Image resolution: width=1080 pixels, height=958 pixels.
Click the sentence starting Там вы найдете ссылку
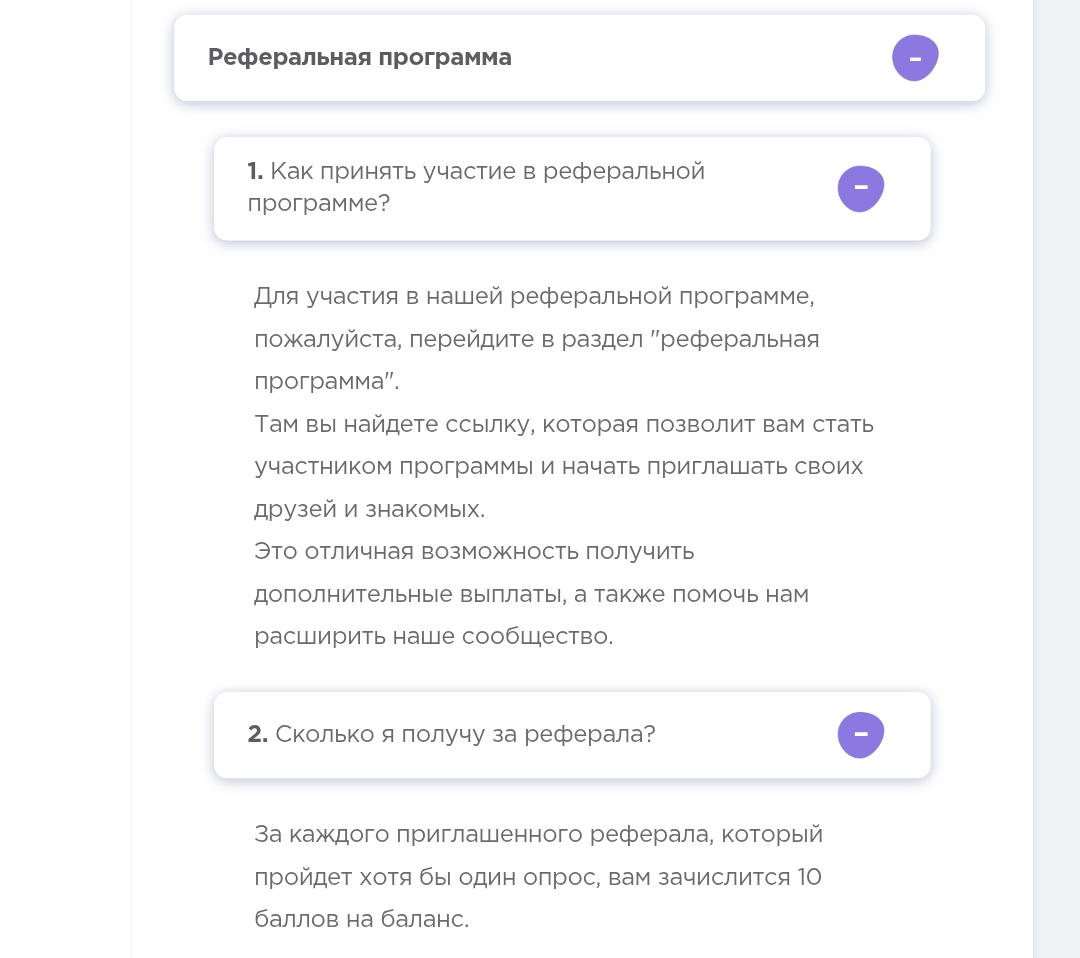coord(563,466)
